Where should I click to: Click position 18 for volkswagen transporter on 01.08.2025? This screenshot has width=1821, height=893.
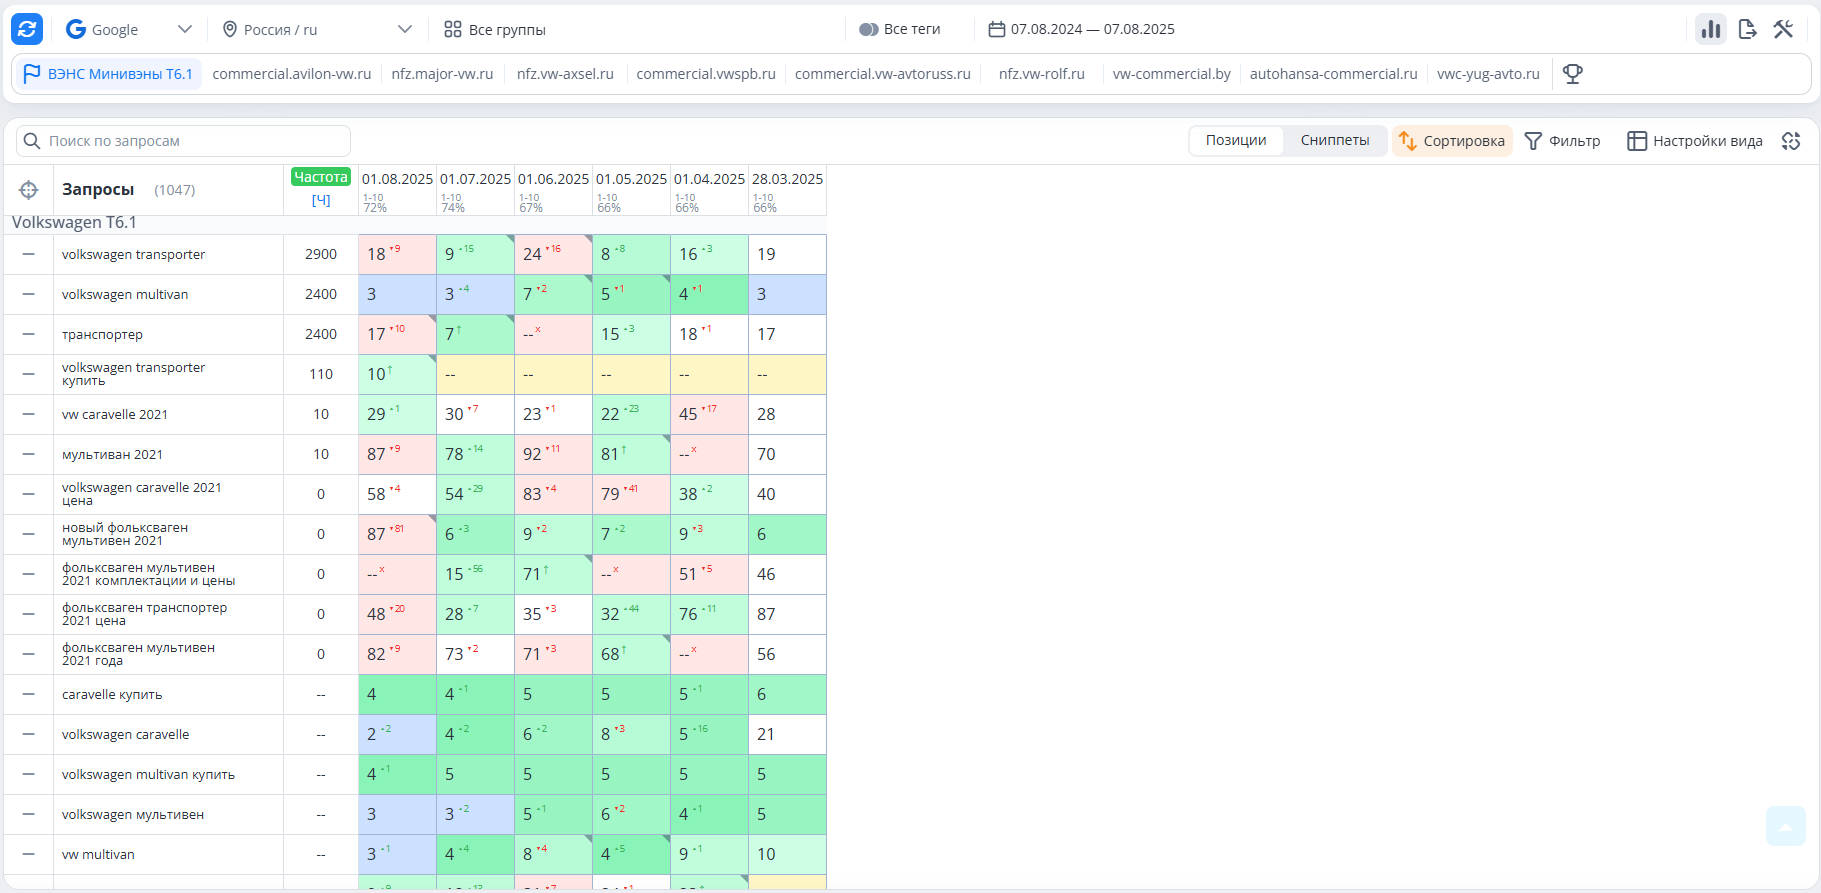click(397, 254)
